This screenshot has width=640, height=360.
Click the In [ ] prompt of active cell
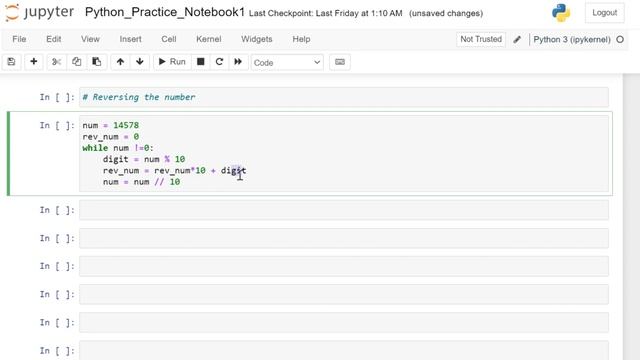pyautogui.click(x=57, y=125)
